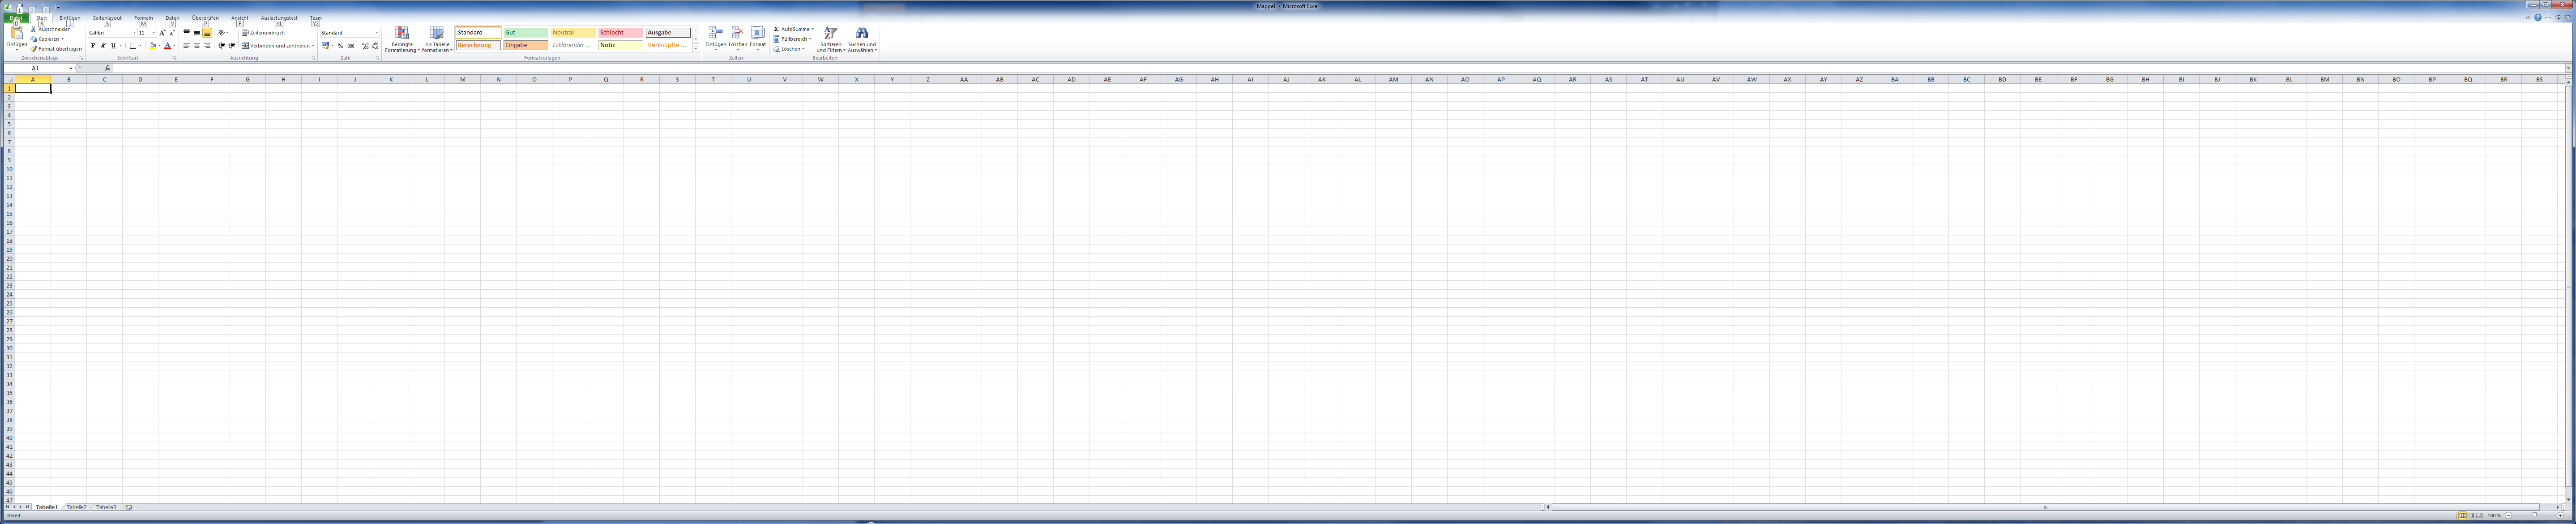Expand AutoSumme dropdown arrow
Screen dimensions: 2576x524
click(x=812, y=29)
